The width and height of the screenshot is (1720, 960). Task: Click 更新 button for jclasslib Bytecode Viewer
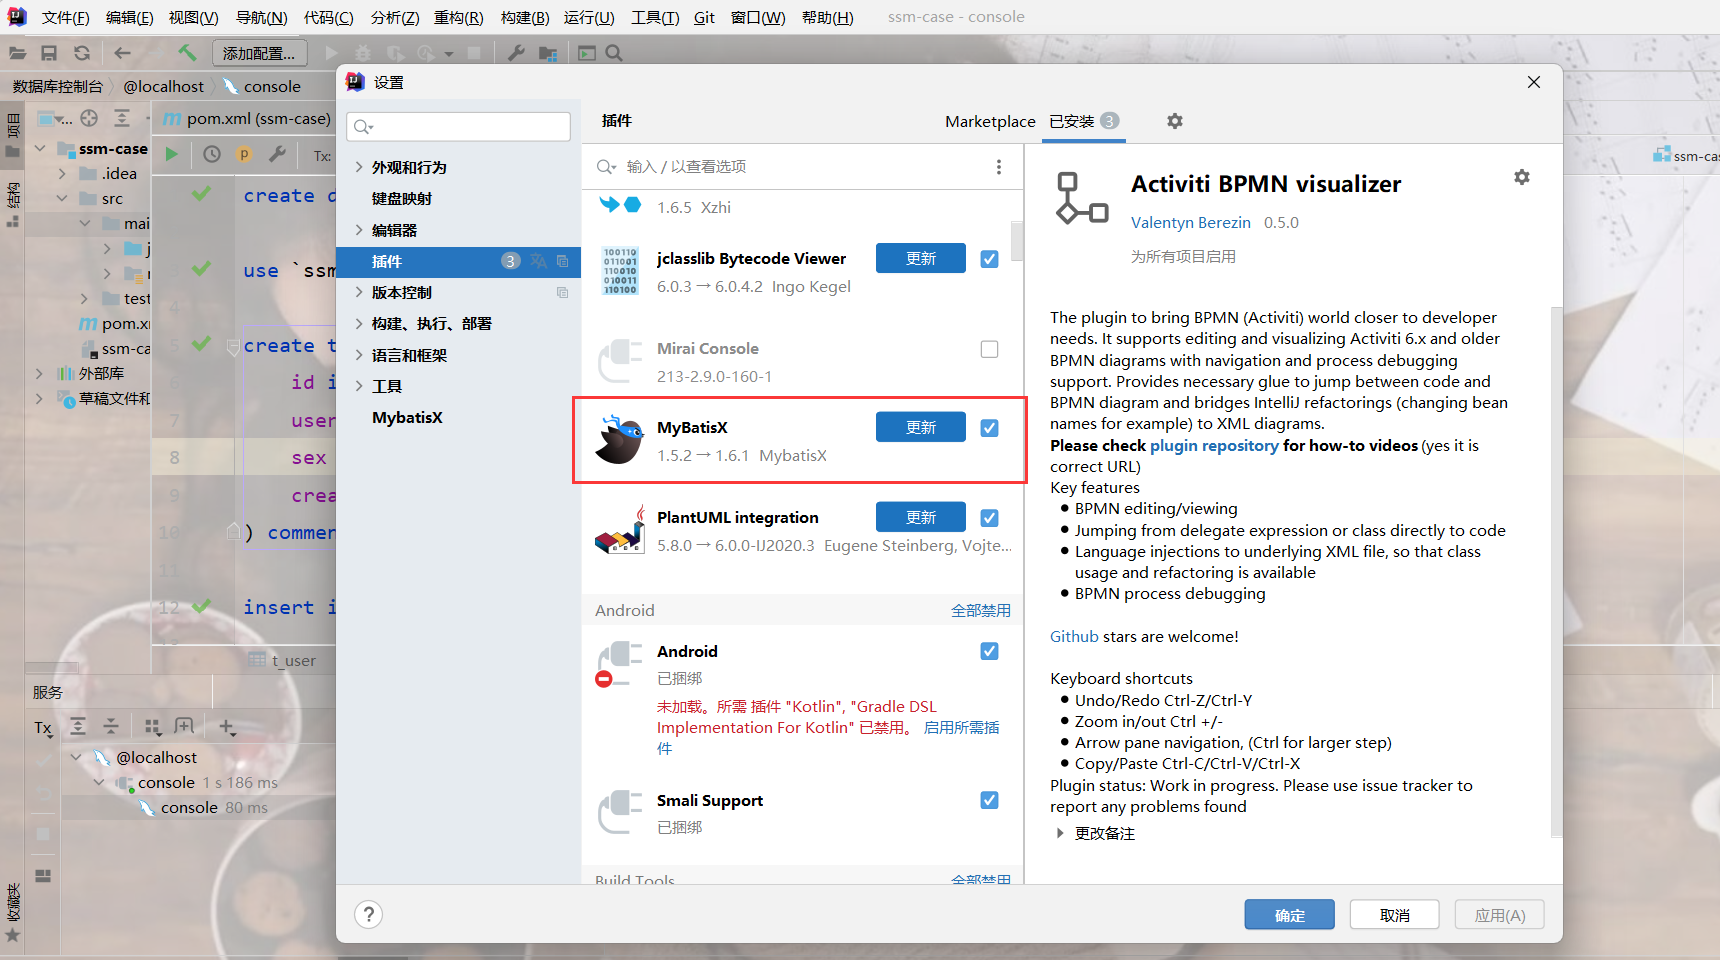[921, 258]
